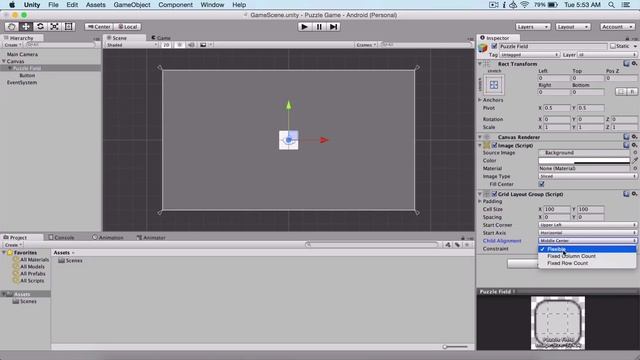
Task: Switch to the Game tab
Action: (161, 38)
